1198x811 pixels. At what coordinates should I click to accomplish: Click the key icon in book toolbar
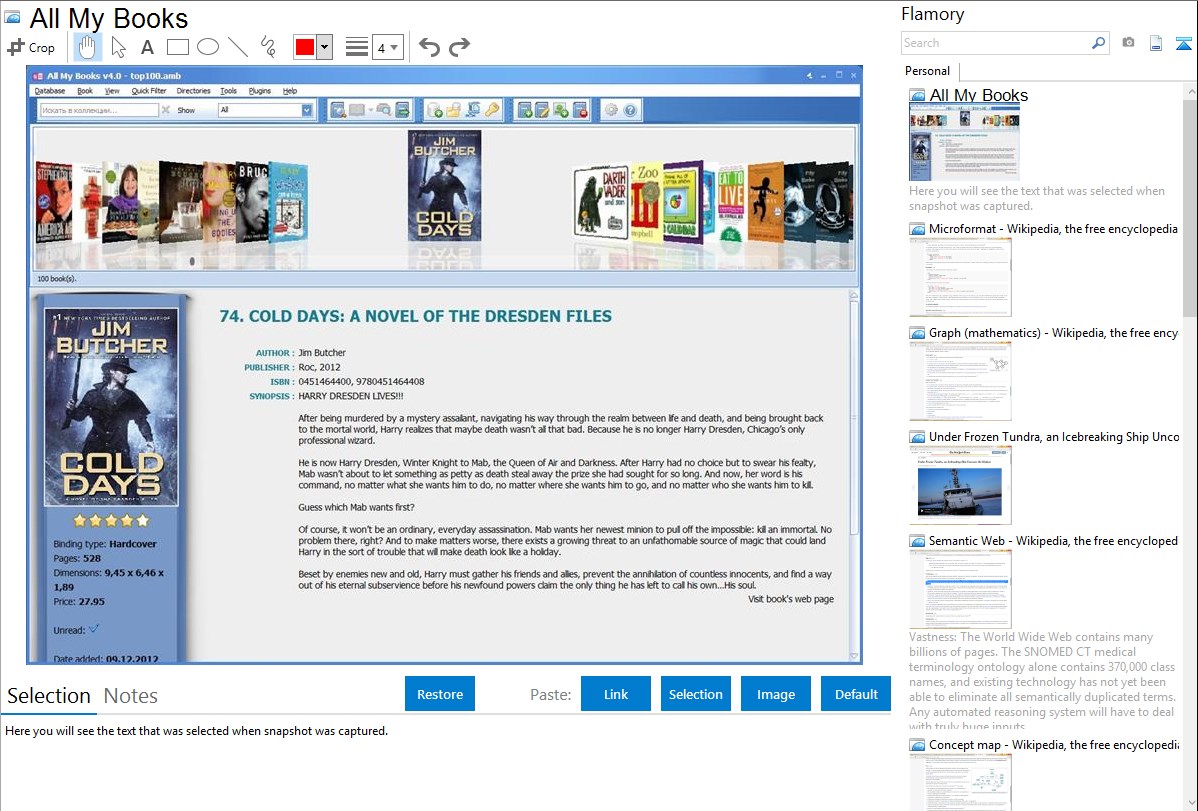pos(492,111)
